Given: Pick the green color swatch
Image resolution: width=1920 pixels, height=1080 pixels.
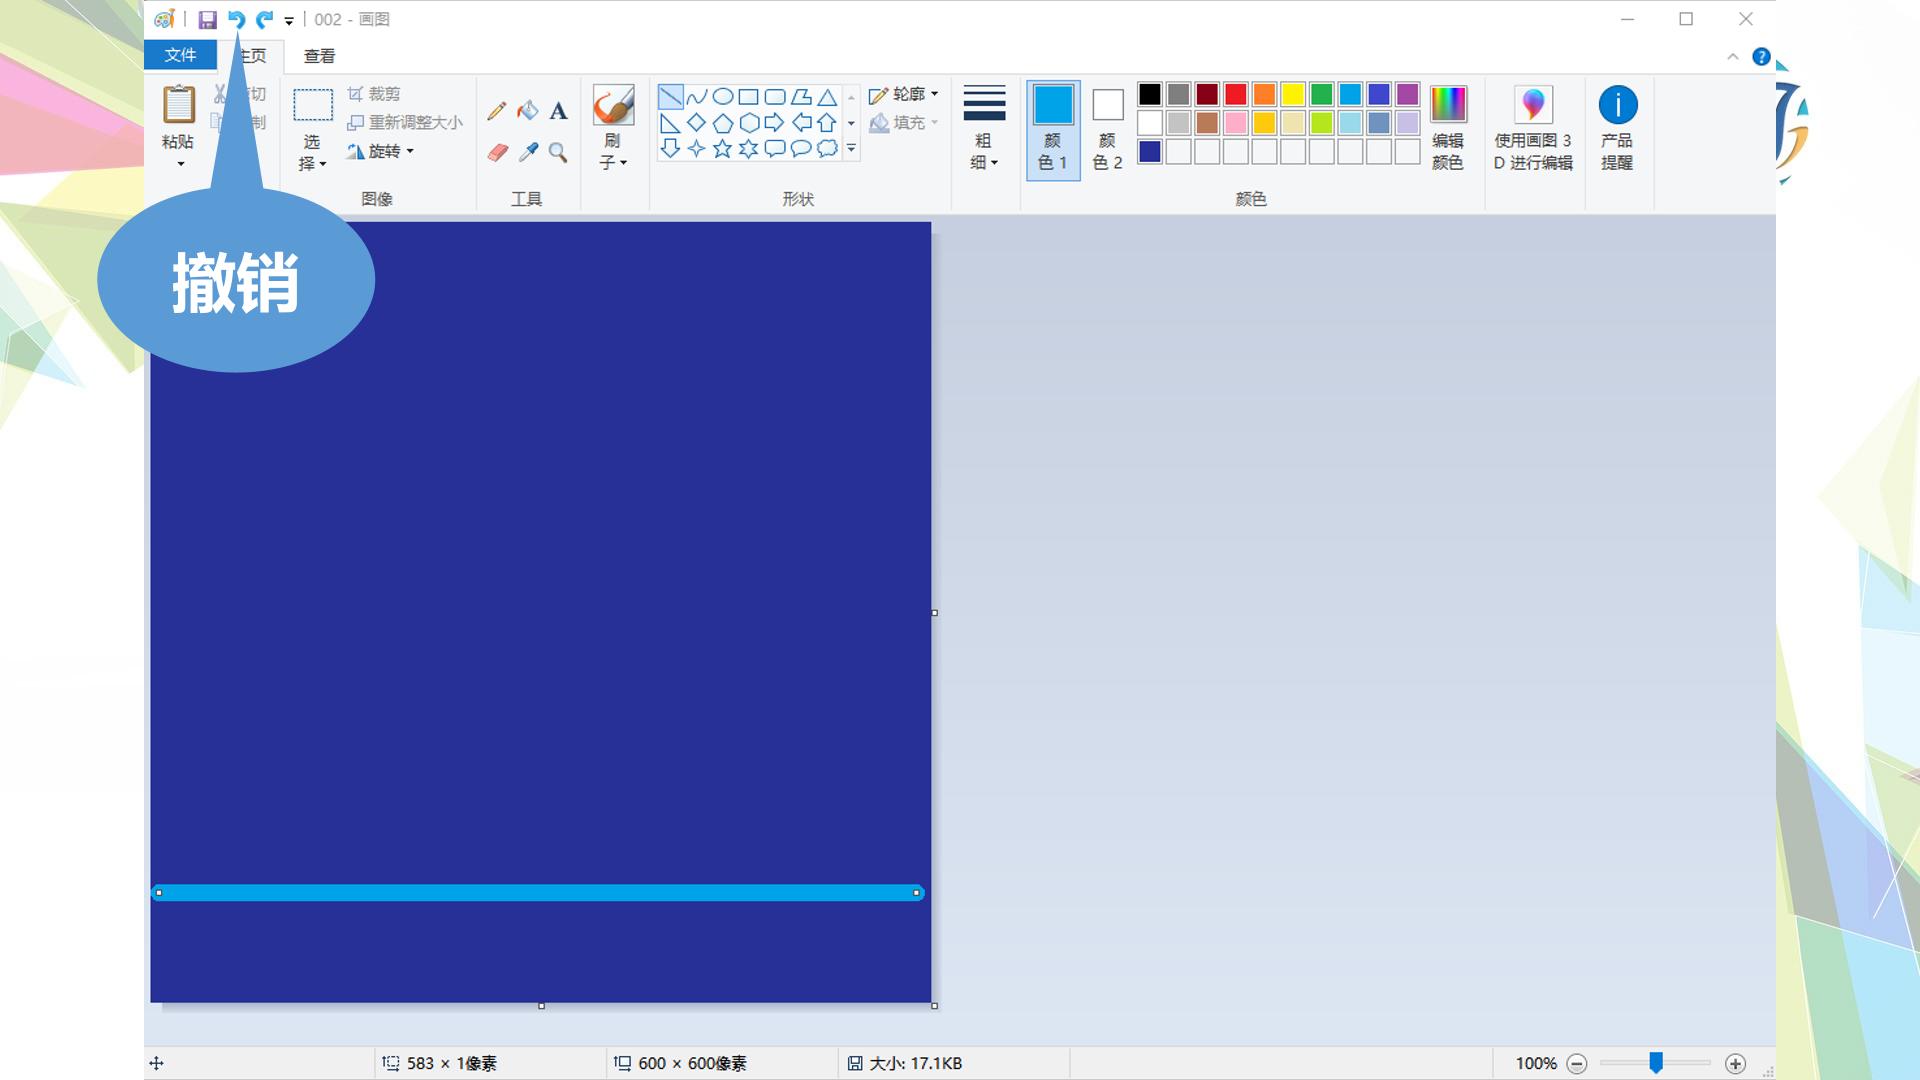Looking at the screenshot, I should [1322, 94].
